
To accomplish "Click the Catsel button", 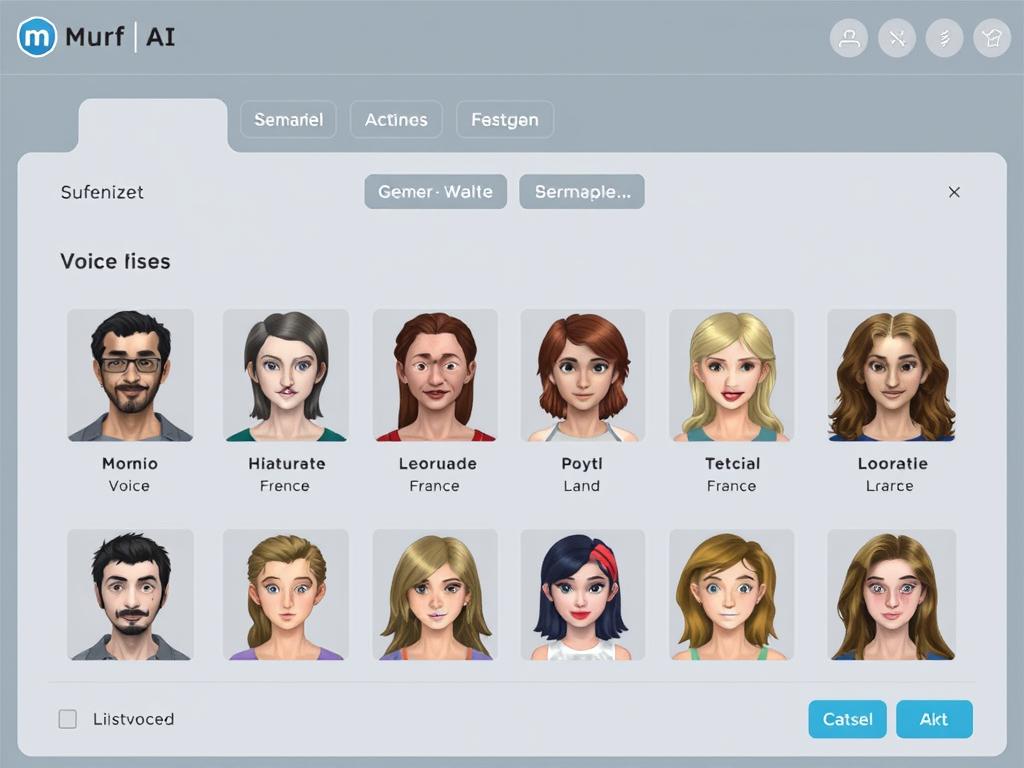I will (x=847, y=719).
